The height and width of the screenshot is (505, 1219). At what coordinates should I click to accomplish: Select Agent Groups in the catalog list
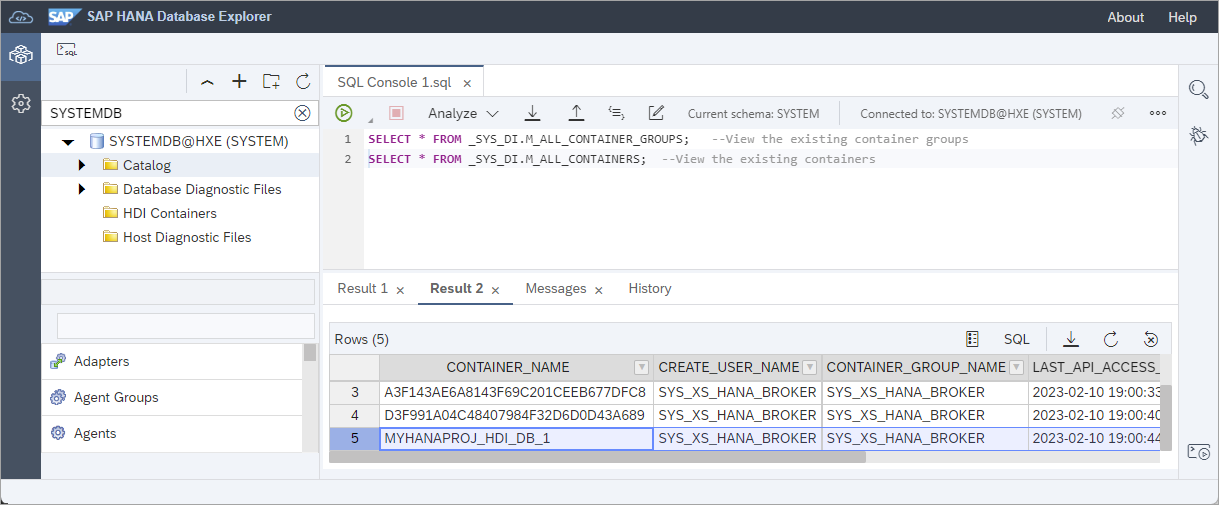pyautogui.click(x=172, y=397)
